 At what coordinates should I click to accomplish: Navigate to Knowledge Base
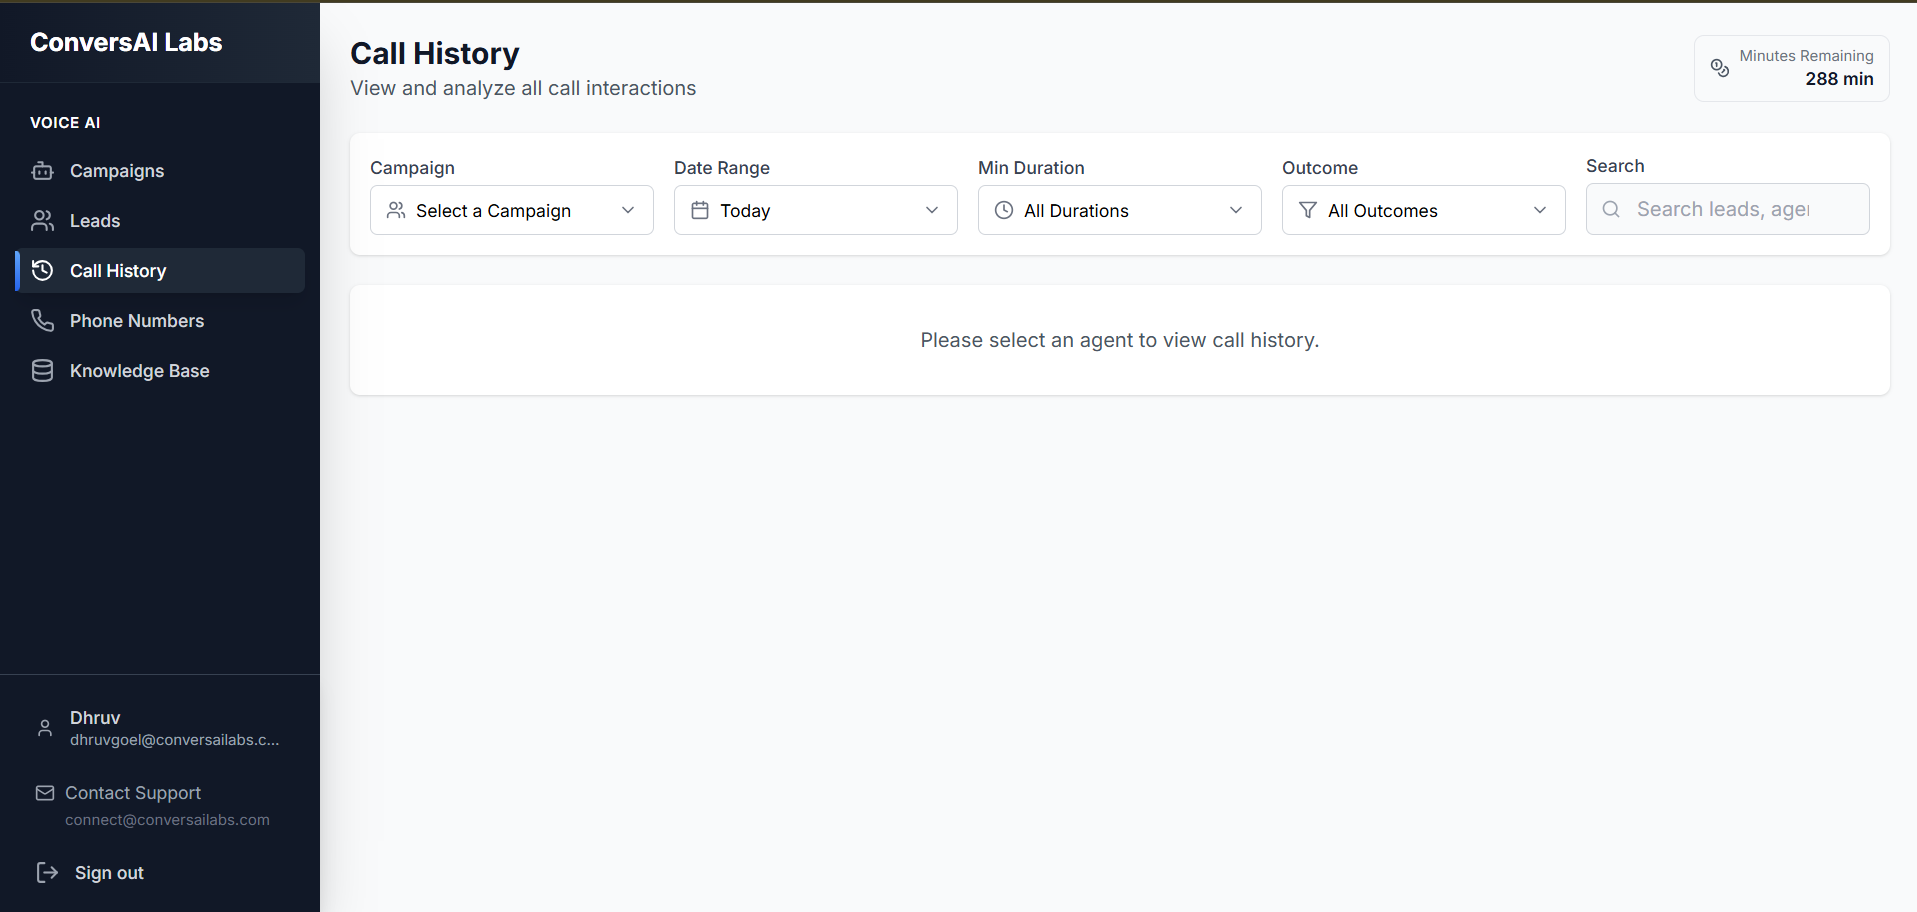[x=160, y=371]
